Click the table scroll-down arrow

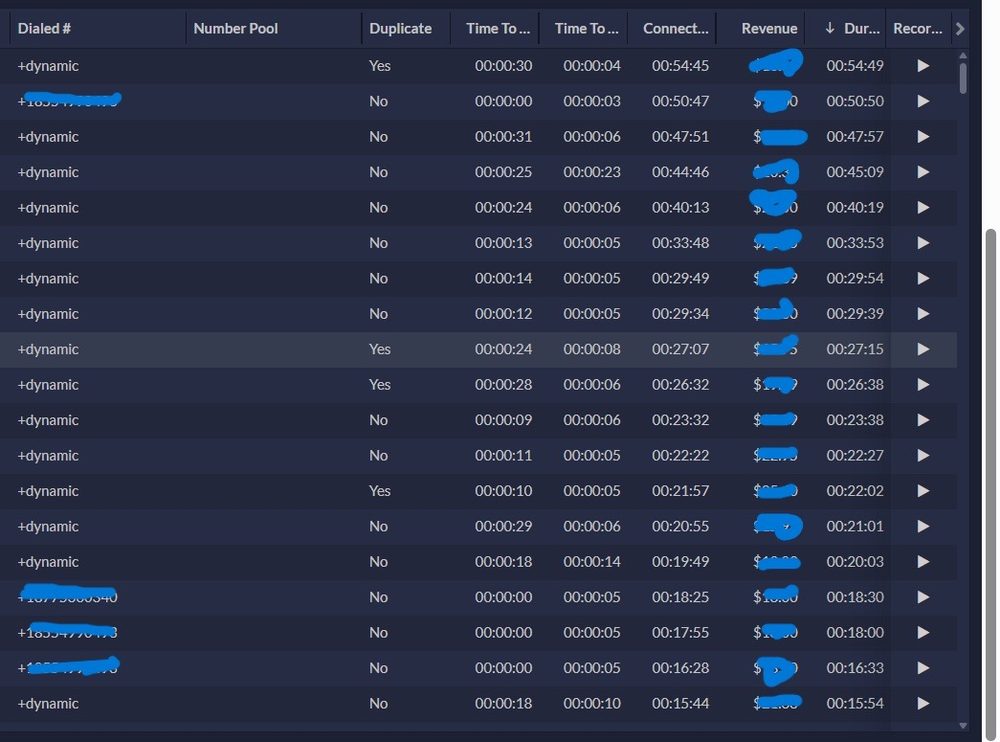click(963, 725)
